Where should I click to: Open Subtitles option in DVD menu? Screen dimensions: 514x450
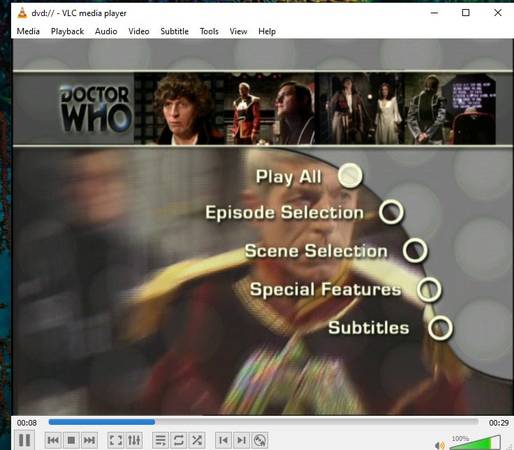369,327
